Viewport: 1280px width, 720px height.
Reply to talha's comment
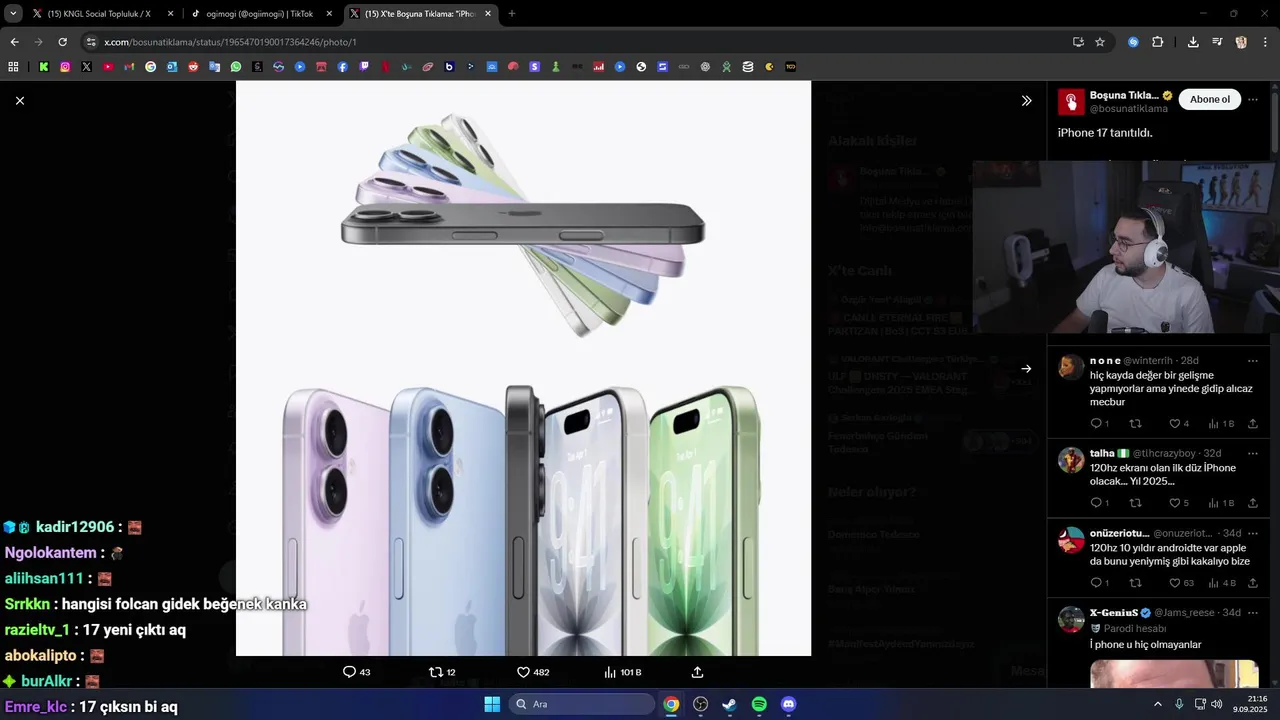click(x=1099, y=503)
